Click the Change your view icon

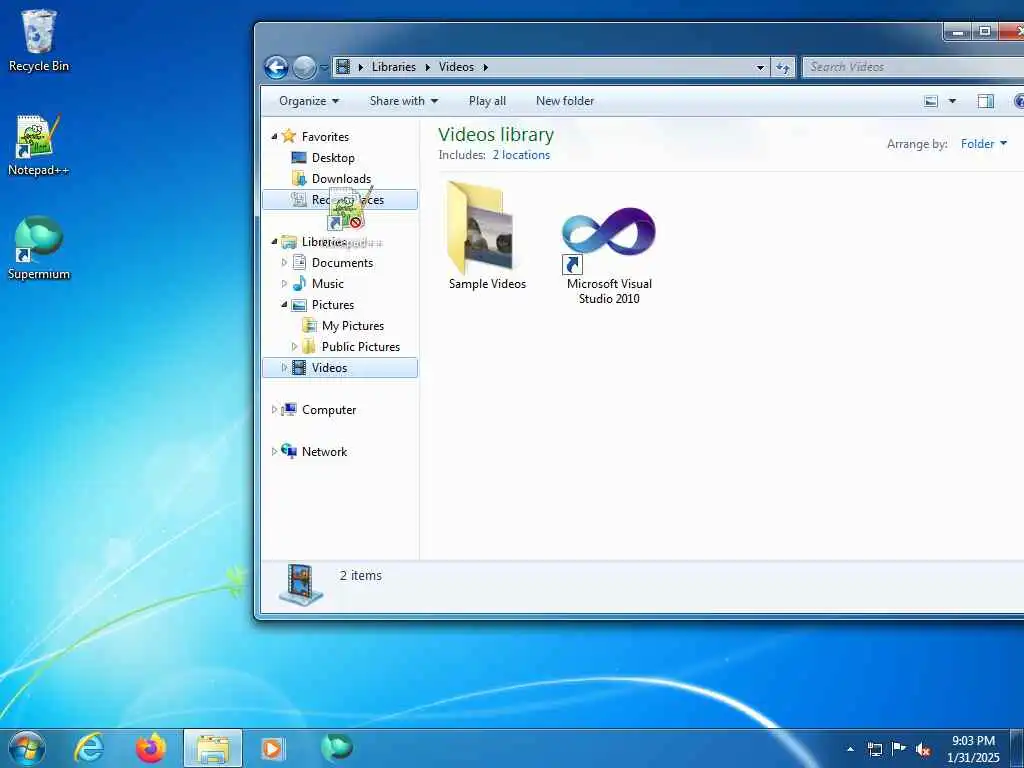click(x=931, y=101)
